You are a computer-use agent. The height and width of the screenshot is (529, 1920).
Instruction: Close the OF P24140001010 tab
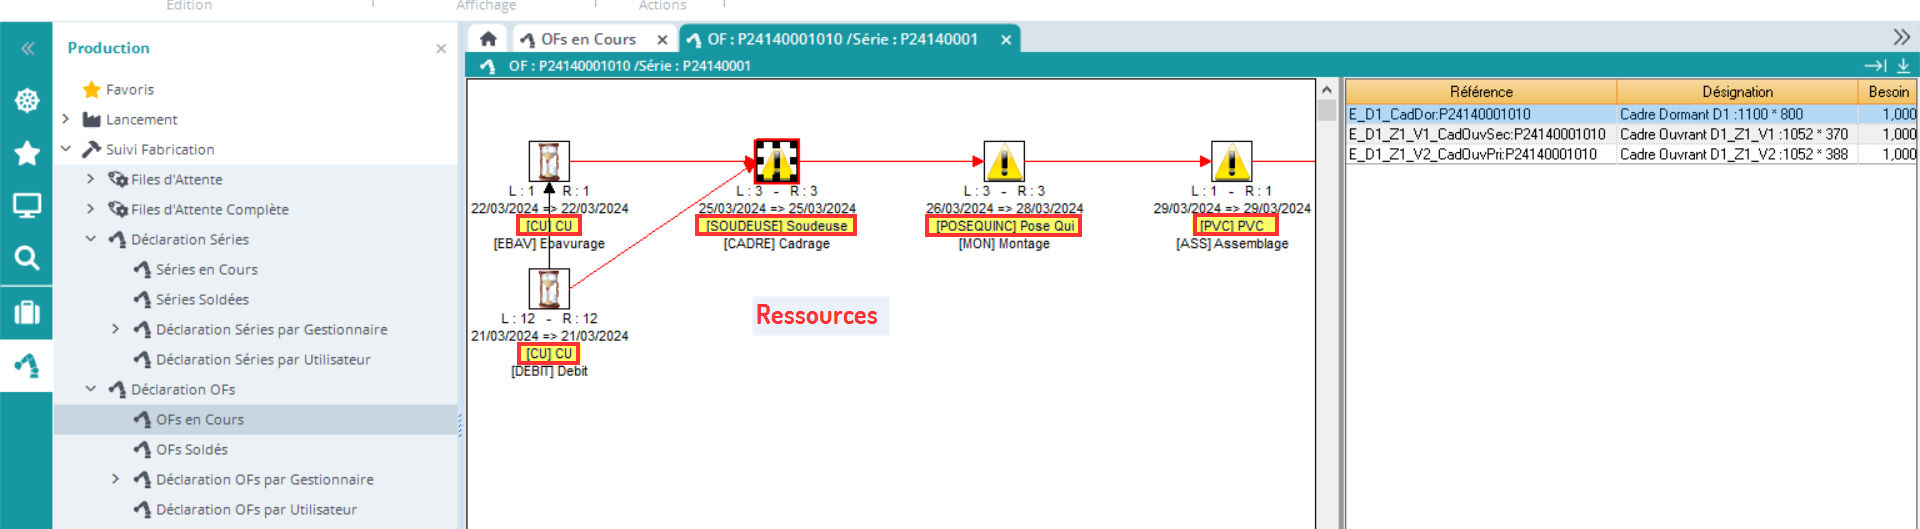point(1006,39)
